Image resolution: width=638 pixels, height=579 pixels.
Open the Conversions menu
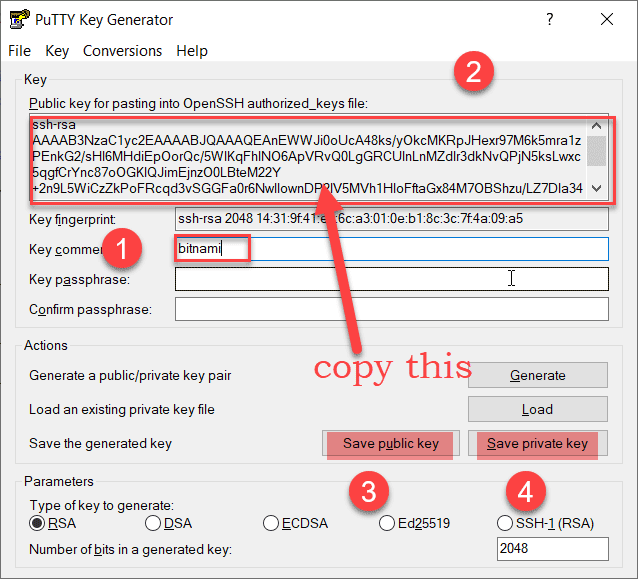[x=122, y=51]
